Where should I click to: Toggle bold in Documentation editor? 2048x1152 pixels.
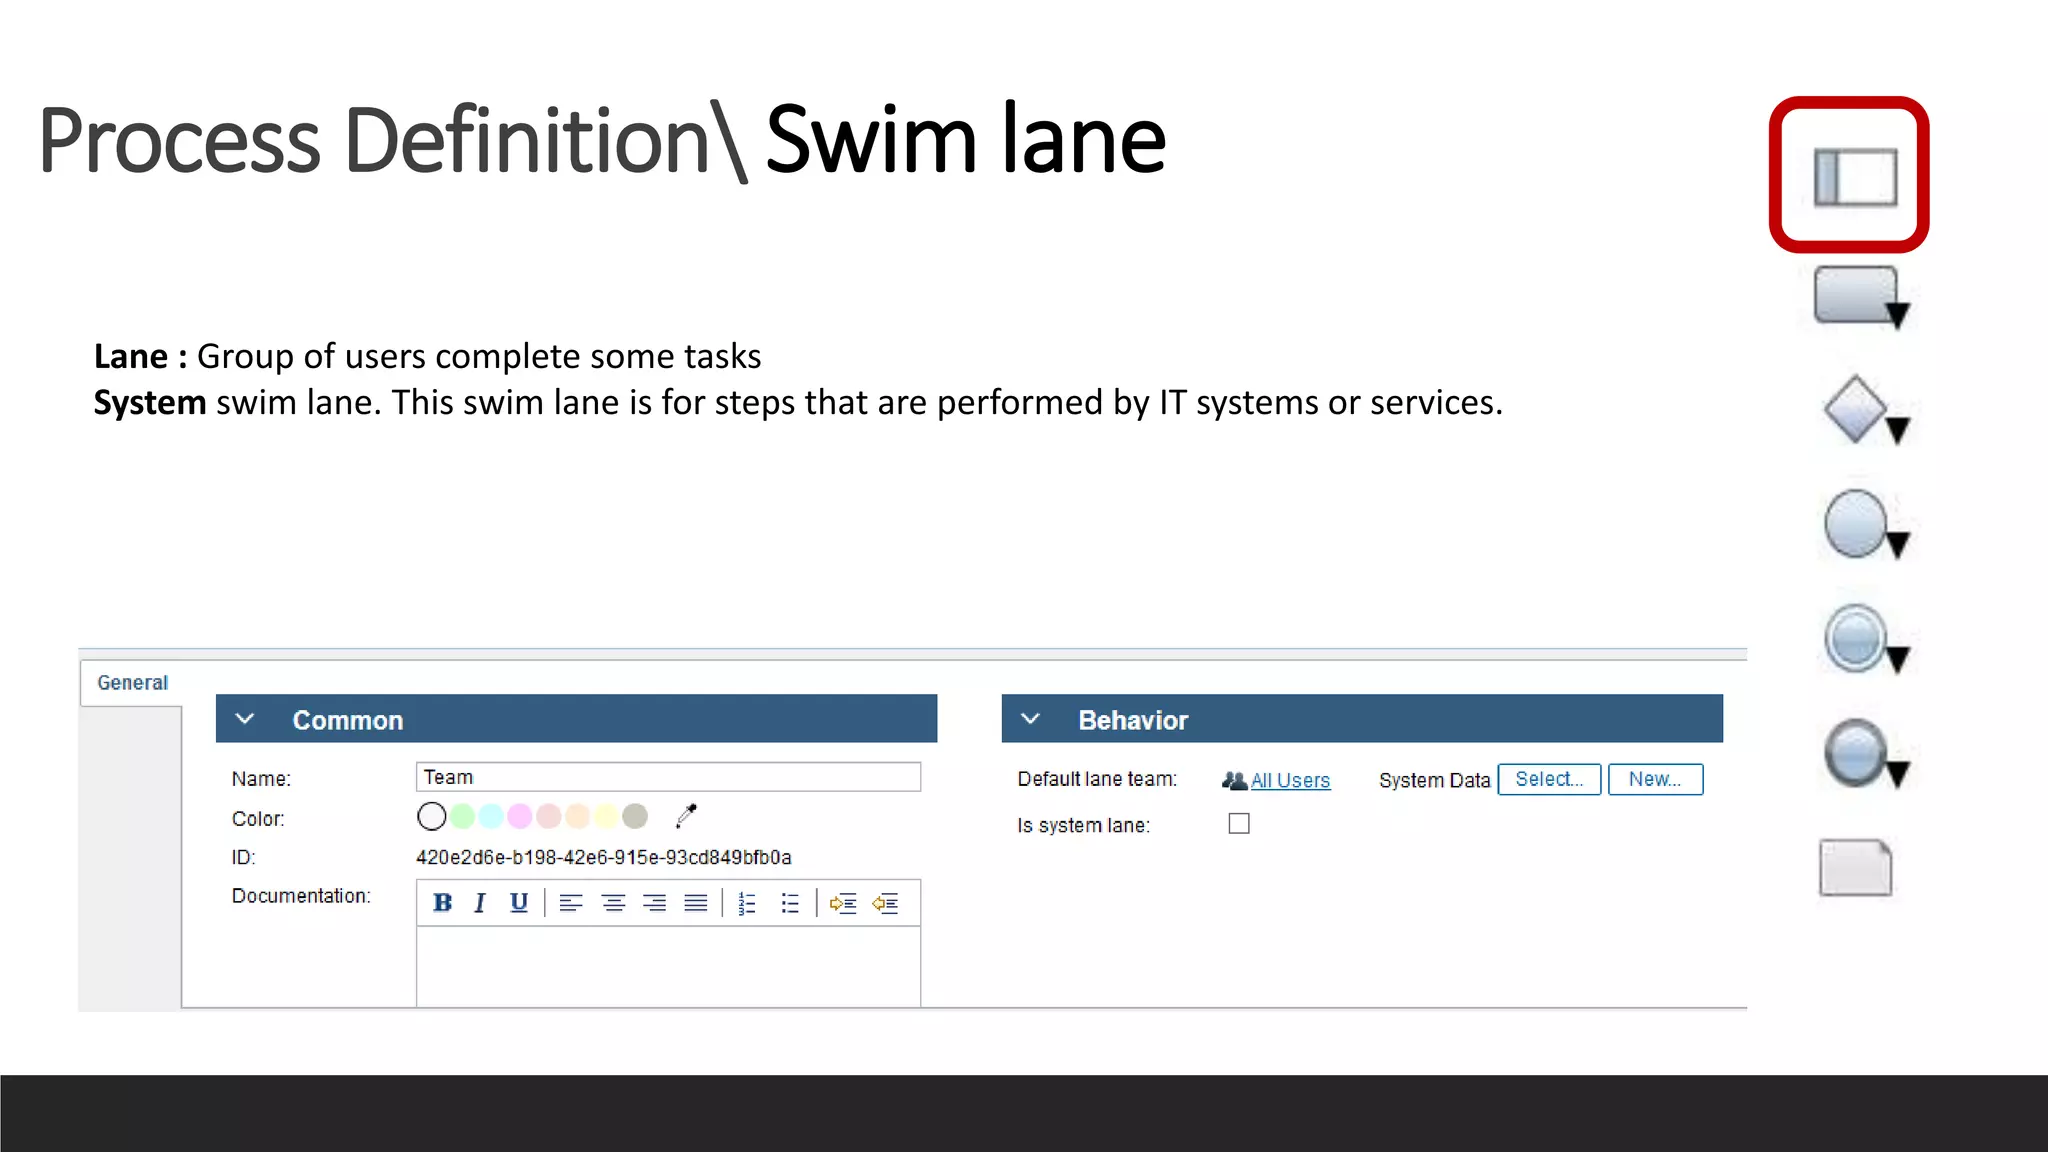[442, 903]
